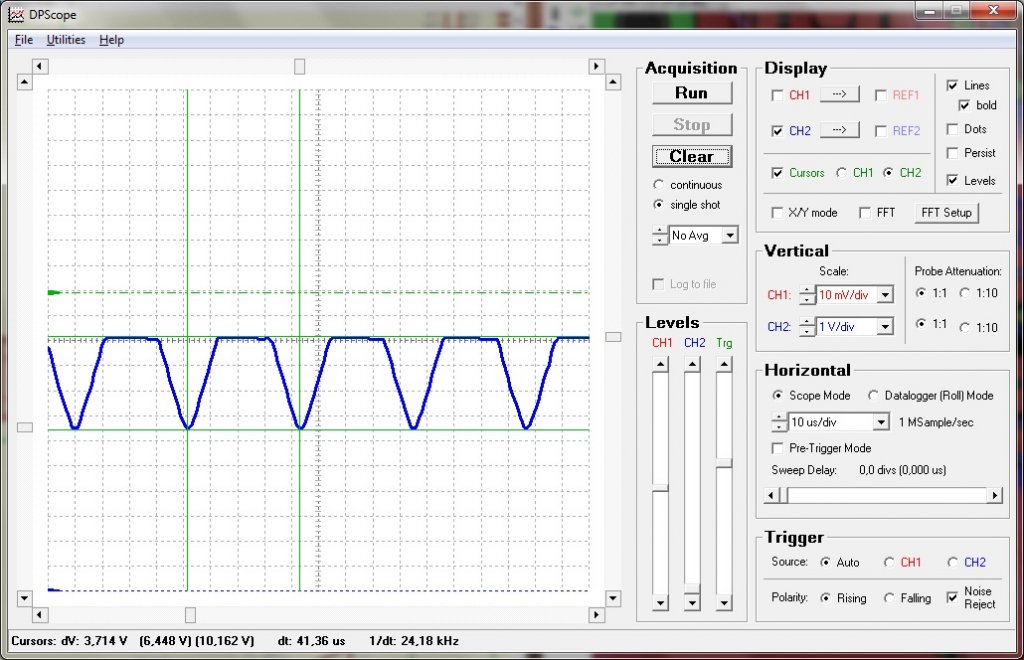The image size is (1024, 660).
Task: Open the Help menu
Action: [x=112, y=40]
